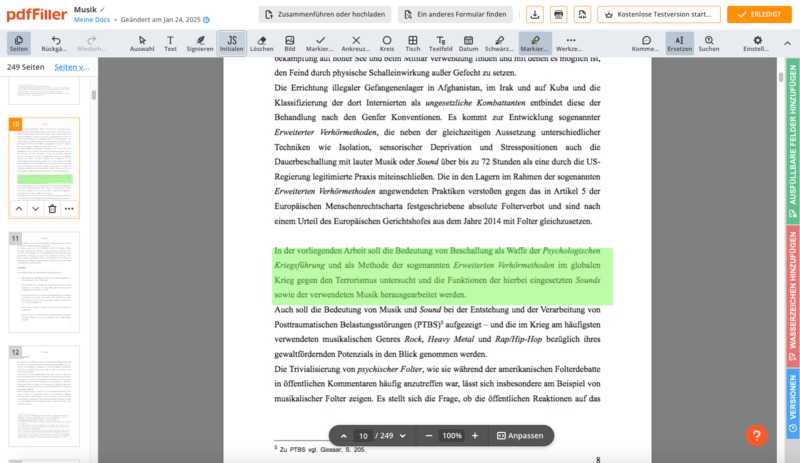Open page 10 more options menu
This screenshot has width=800, height=463.
coord(69,208)
